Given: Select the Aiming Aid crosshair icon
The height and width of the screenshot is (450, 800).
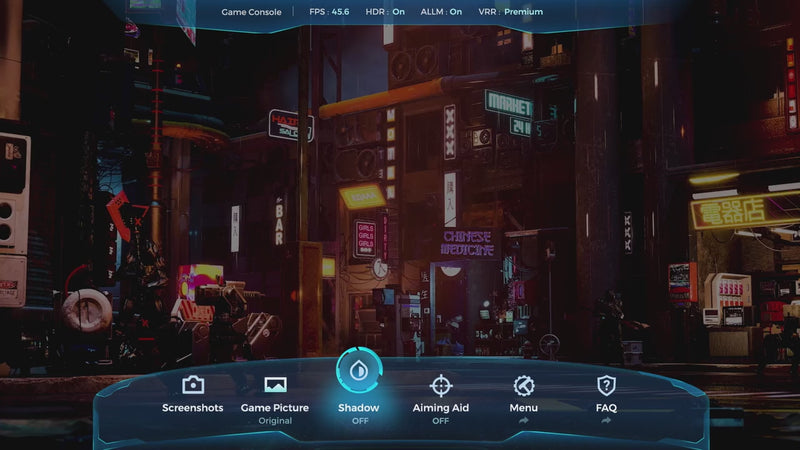Looking at the screenshot, I should pos(441,385).
